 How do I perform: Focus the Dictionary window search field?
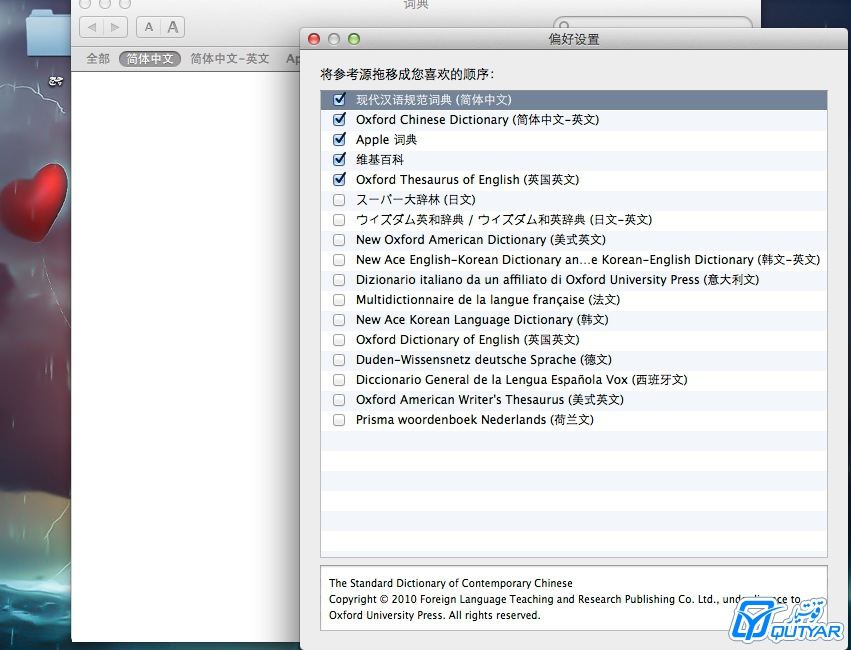pos(652,24)
